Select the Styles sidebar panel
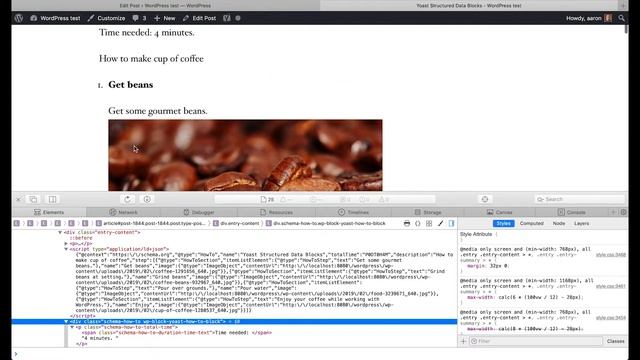Screen dimensions: 640x360 (x=504, y=223)
